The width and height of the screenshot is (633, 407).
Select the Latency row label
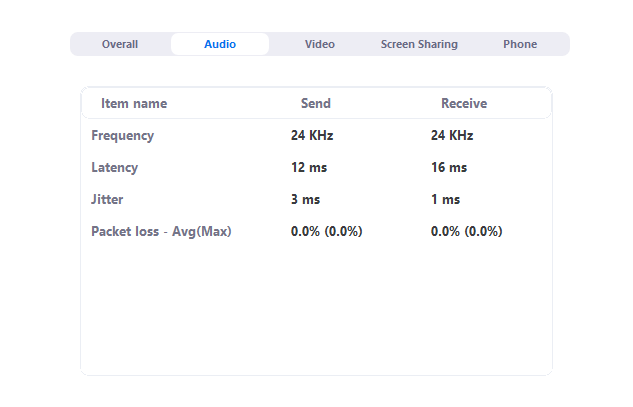[x=115, y=168]
